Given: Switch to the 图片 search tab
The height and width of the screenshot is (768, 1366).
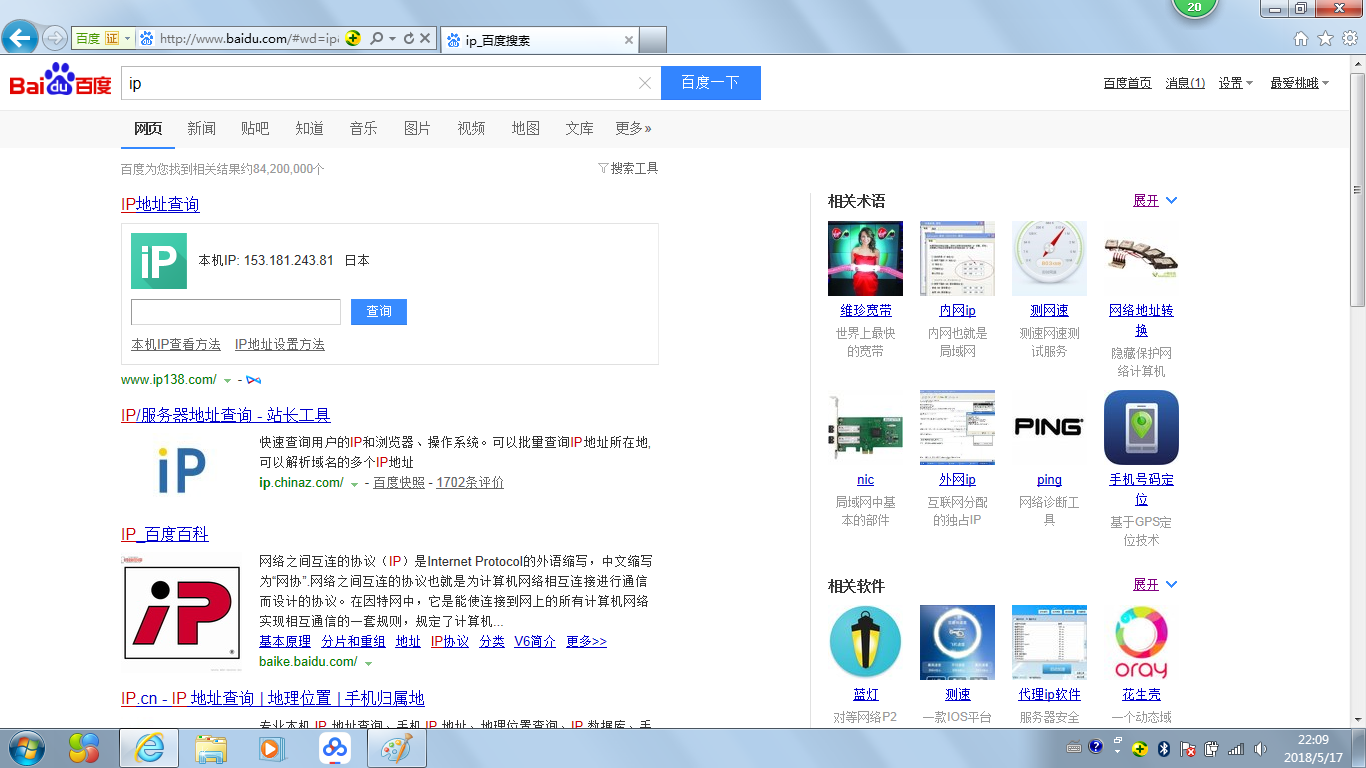Looking at the screenshot, I should coord(417,128).
